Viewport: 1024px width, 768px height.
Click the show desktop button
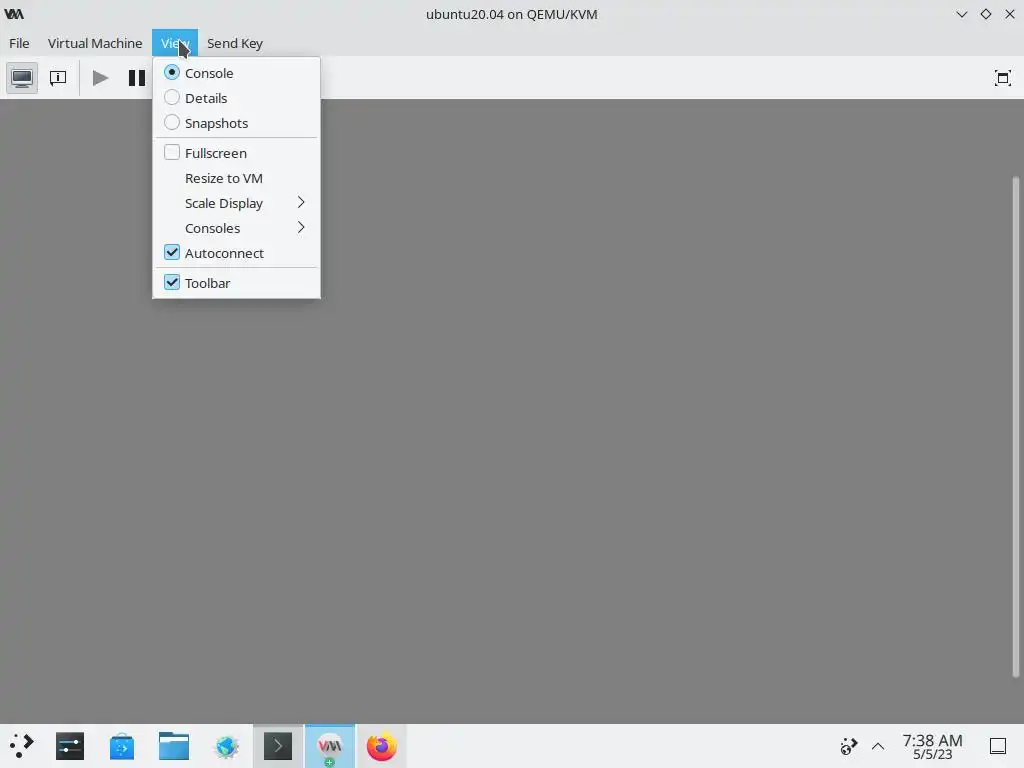click(x=998, y=746)
